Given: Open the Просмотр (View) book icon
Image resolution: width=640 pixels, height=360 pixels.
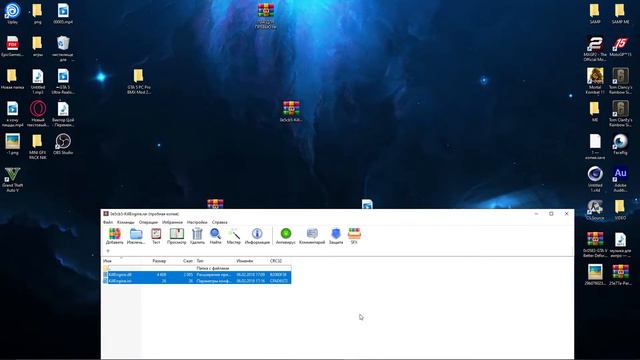Looking at the screenshot, I should click(x=176, y=236).
